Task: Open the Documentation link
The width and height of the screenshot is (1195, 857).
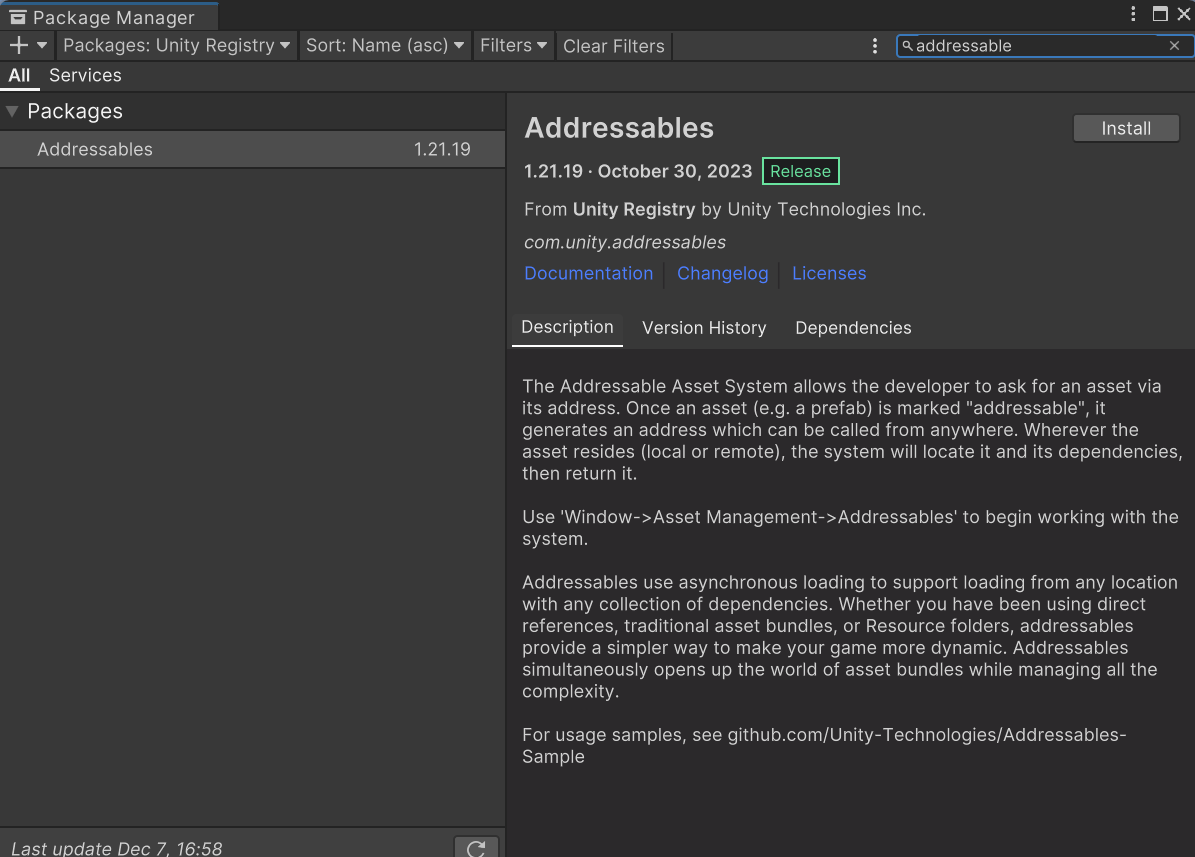Action: point(588,274)
